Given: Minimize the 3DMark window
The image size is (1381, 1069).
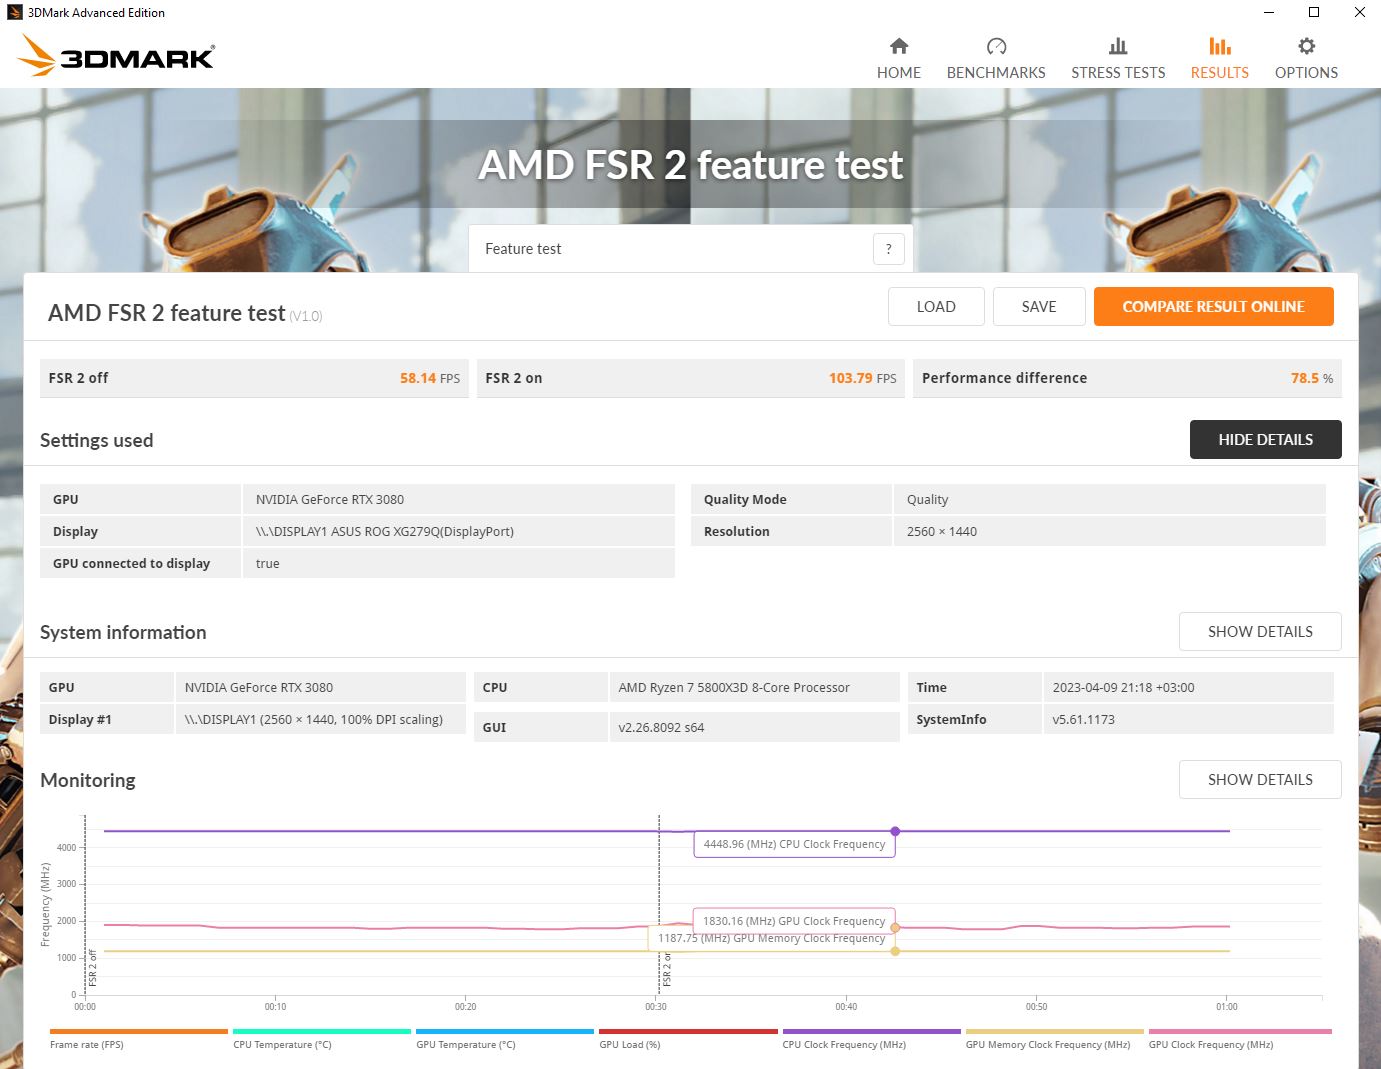Looking at the screenshot, I should pos(1269,12).
